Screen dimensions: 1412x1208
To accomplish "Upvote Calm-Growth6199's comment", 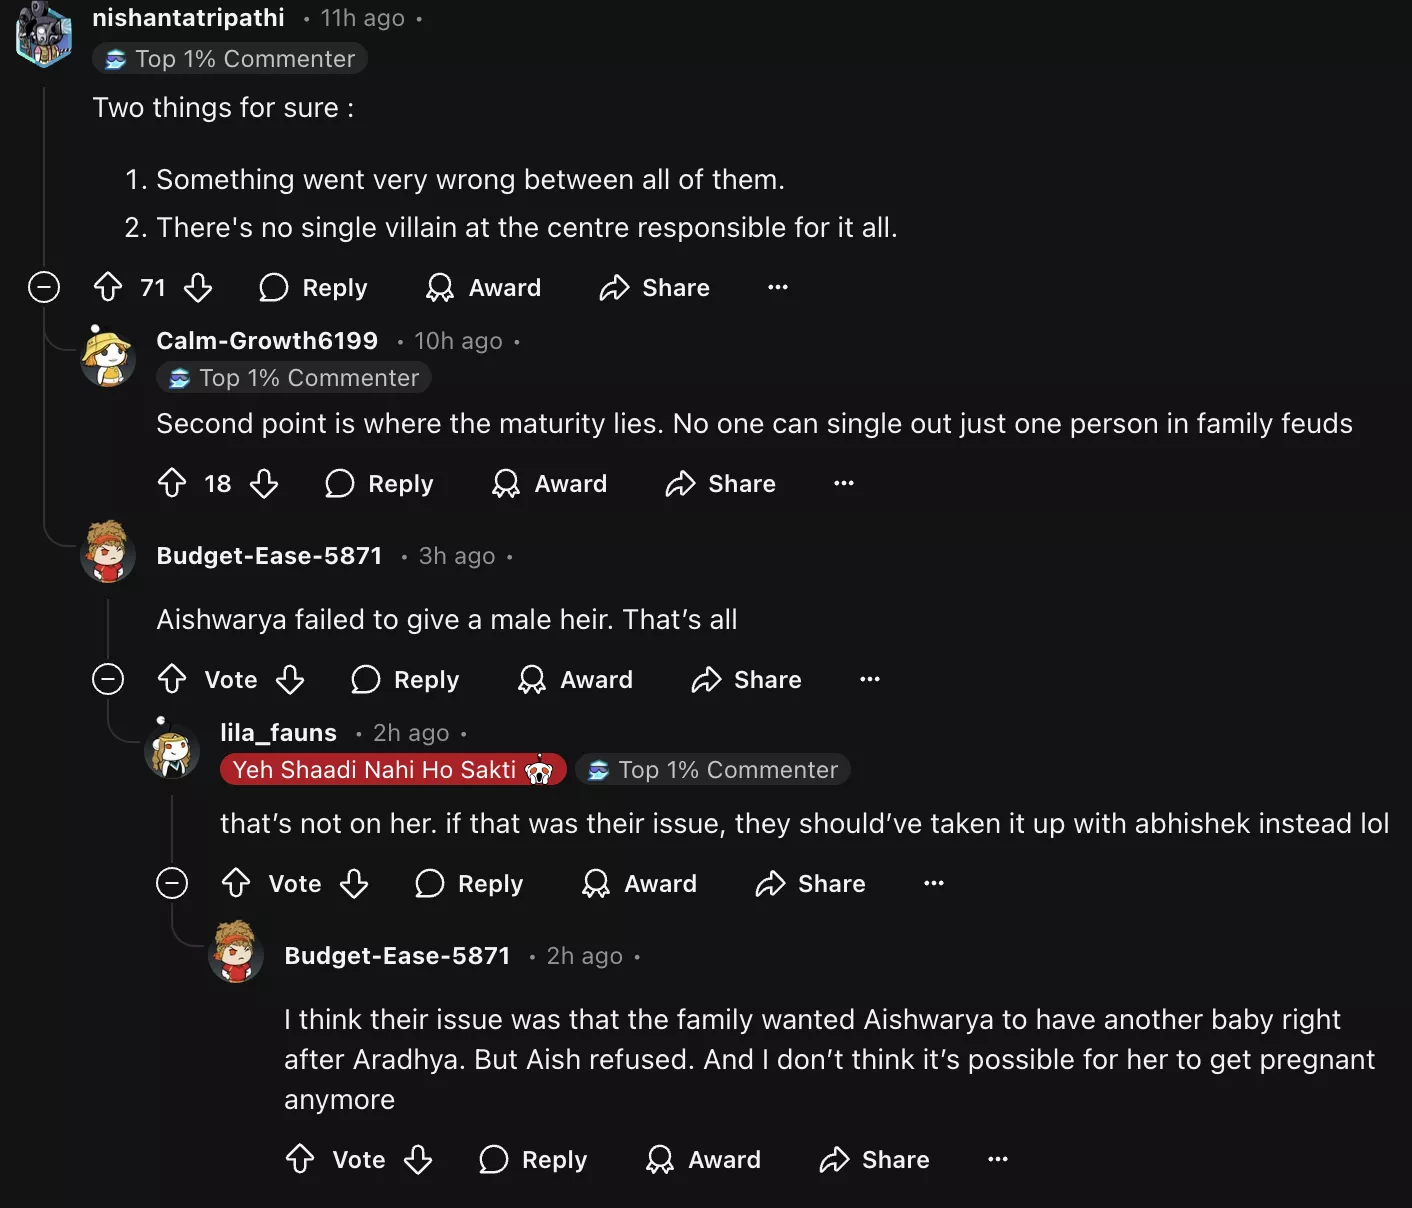I will 172,484.
